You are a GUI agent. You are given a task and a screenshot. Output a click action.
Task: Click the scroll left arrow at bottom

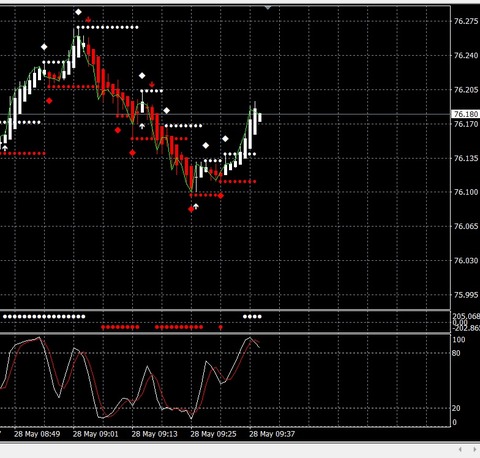coord(460,450)
